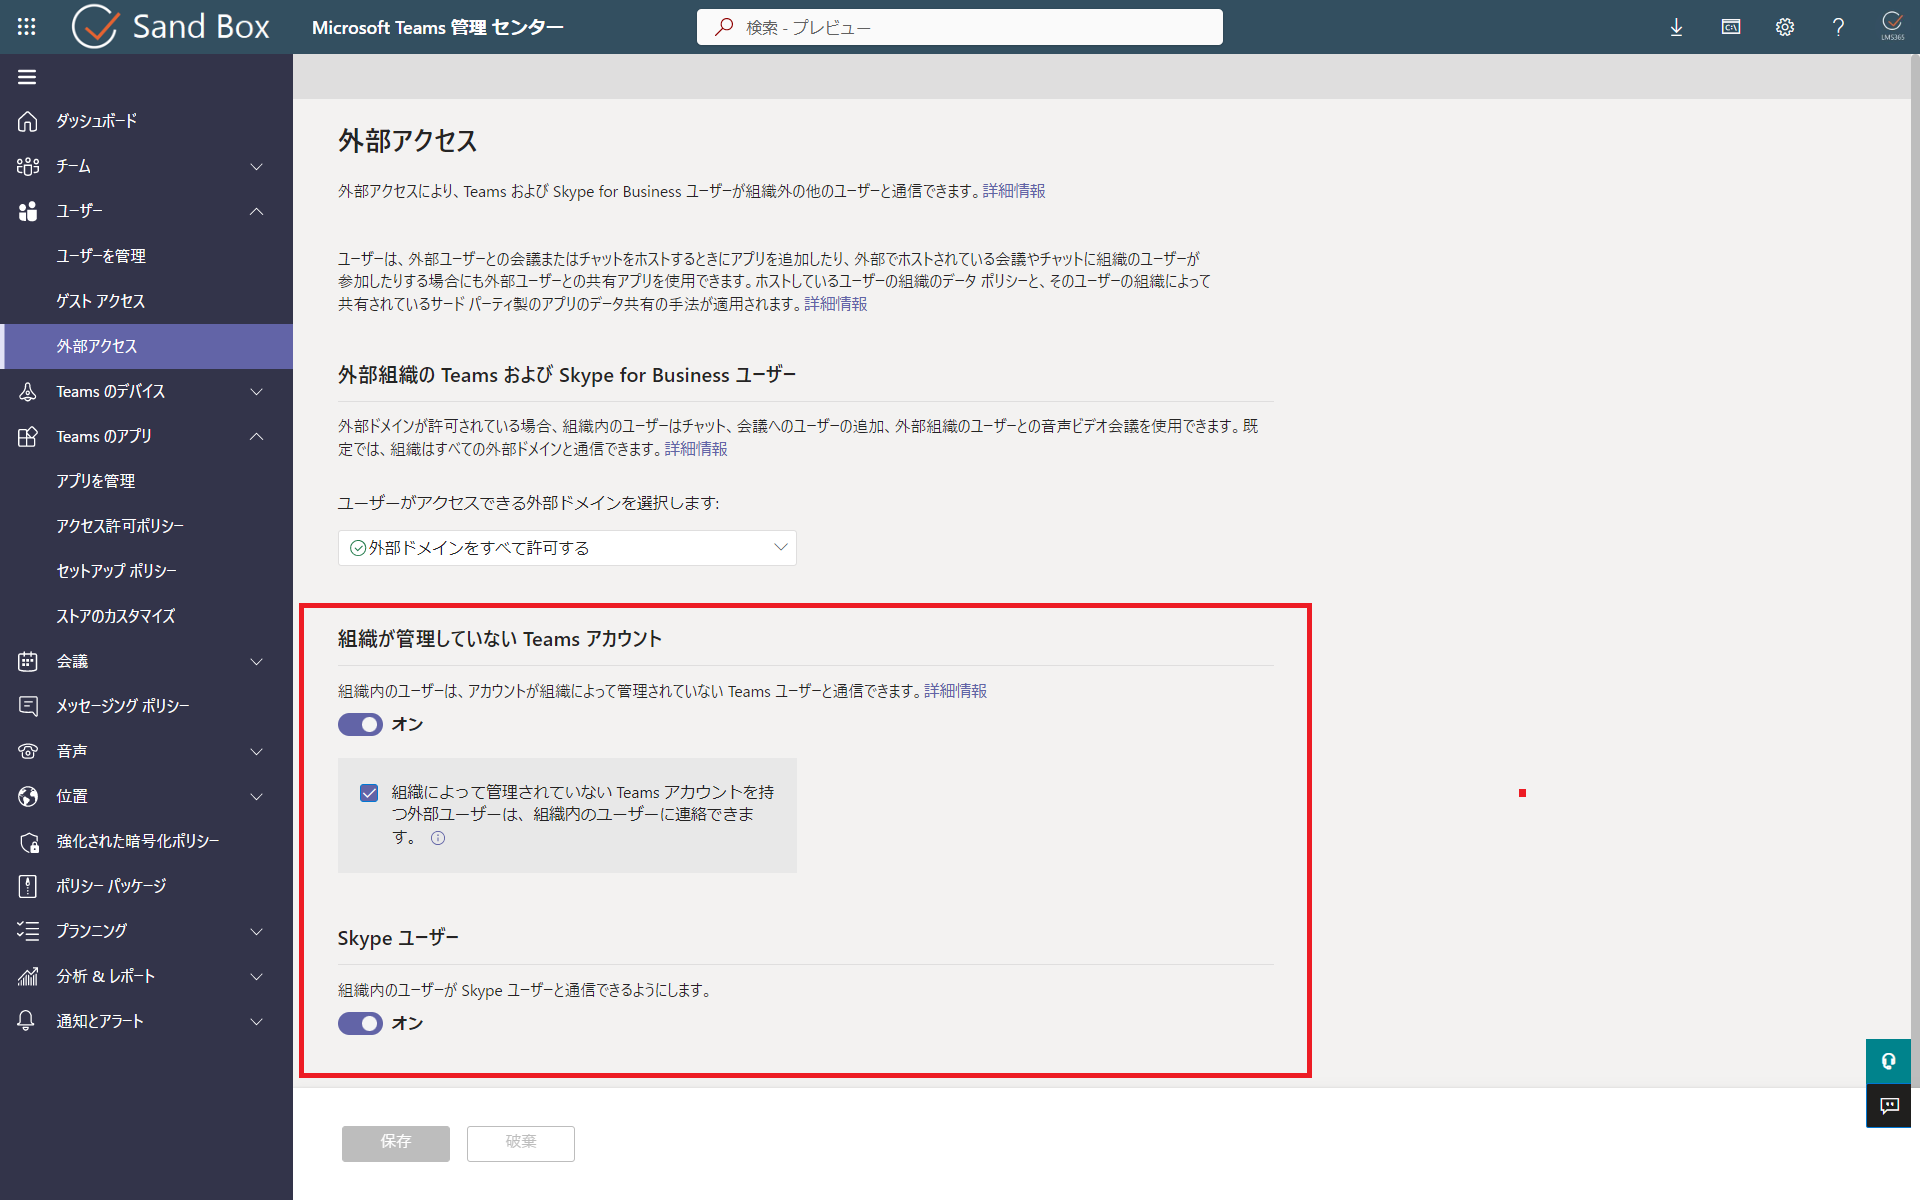The height and width of the screenshot is (1200, 1920).
Task: Collapse the Teams のアプリ chevron
Action: 257,437
